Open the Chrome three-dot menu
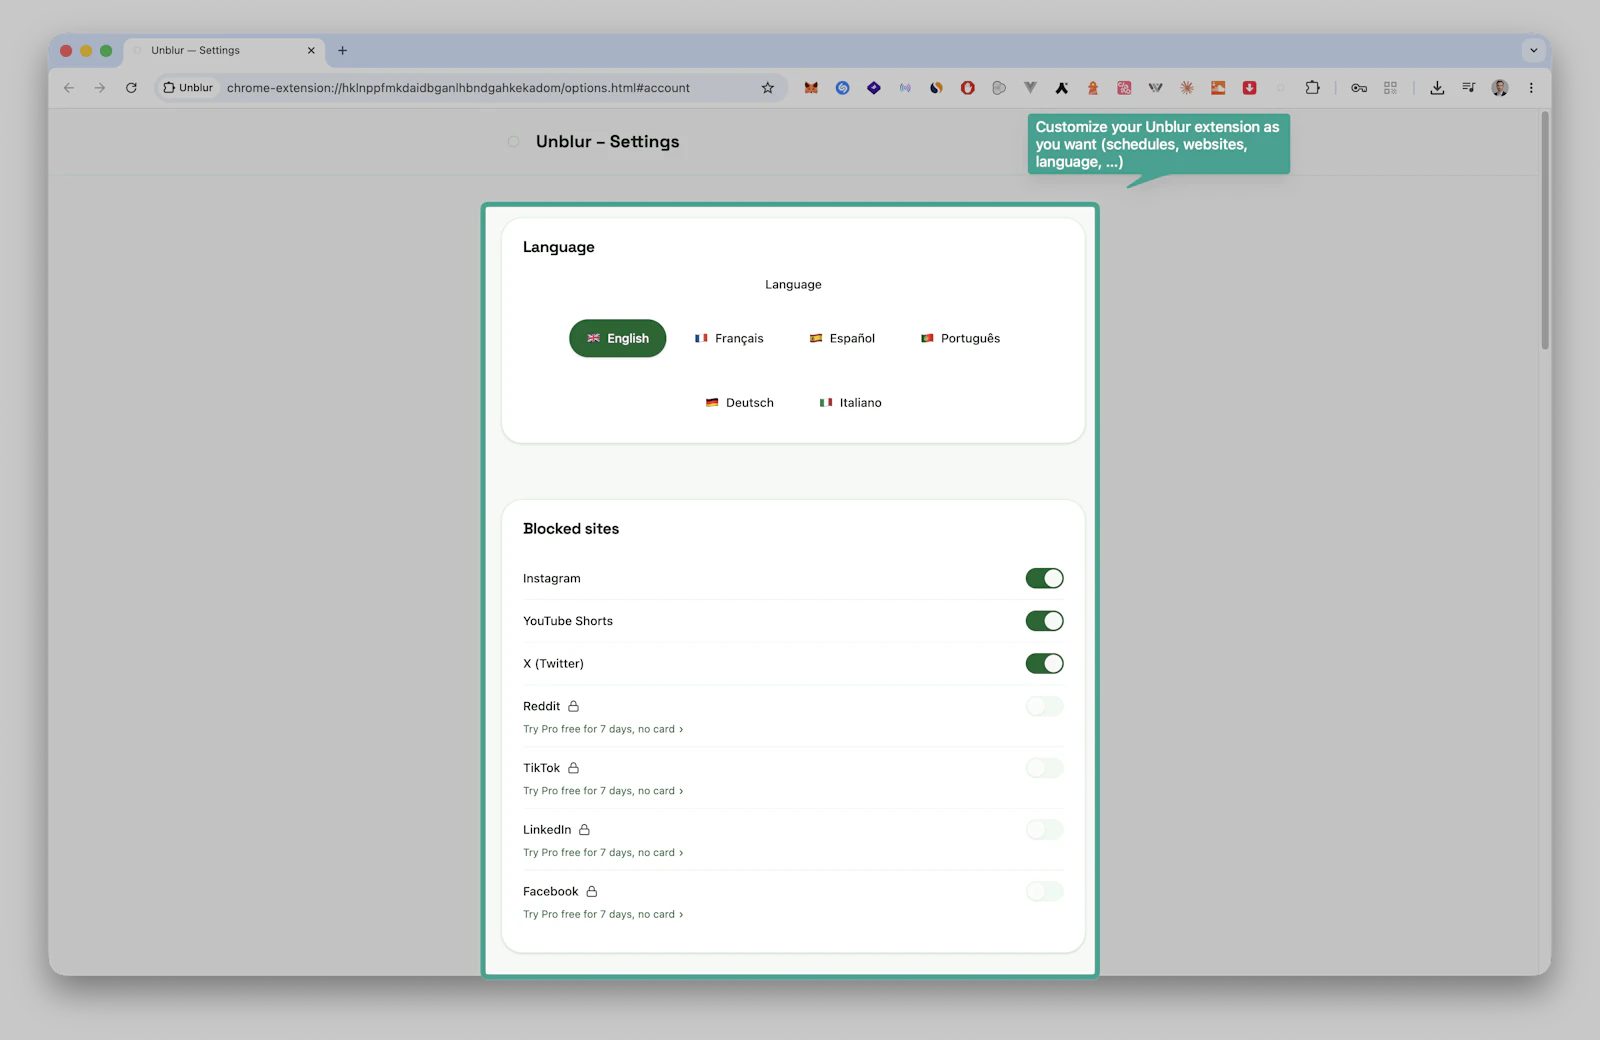This screenshot has height=1040, width=1600. 1531,88
